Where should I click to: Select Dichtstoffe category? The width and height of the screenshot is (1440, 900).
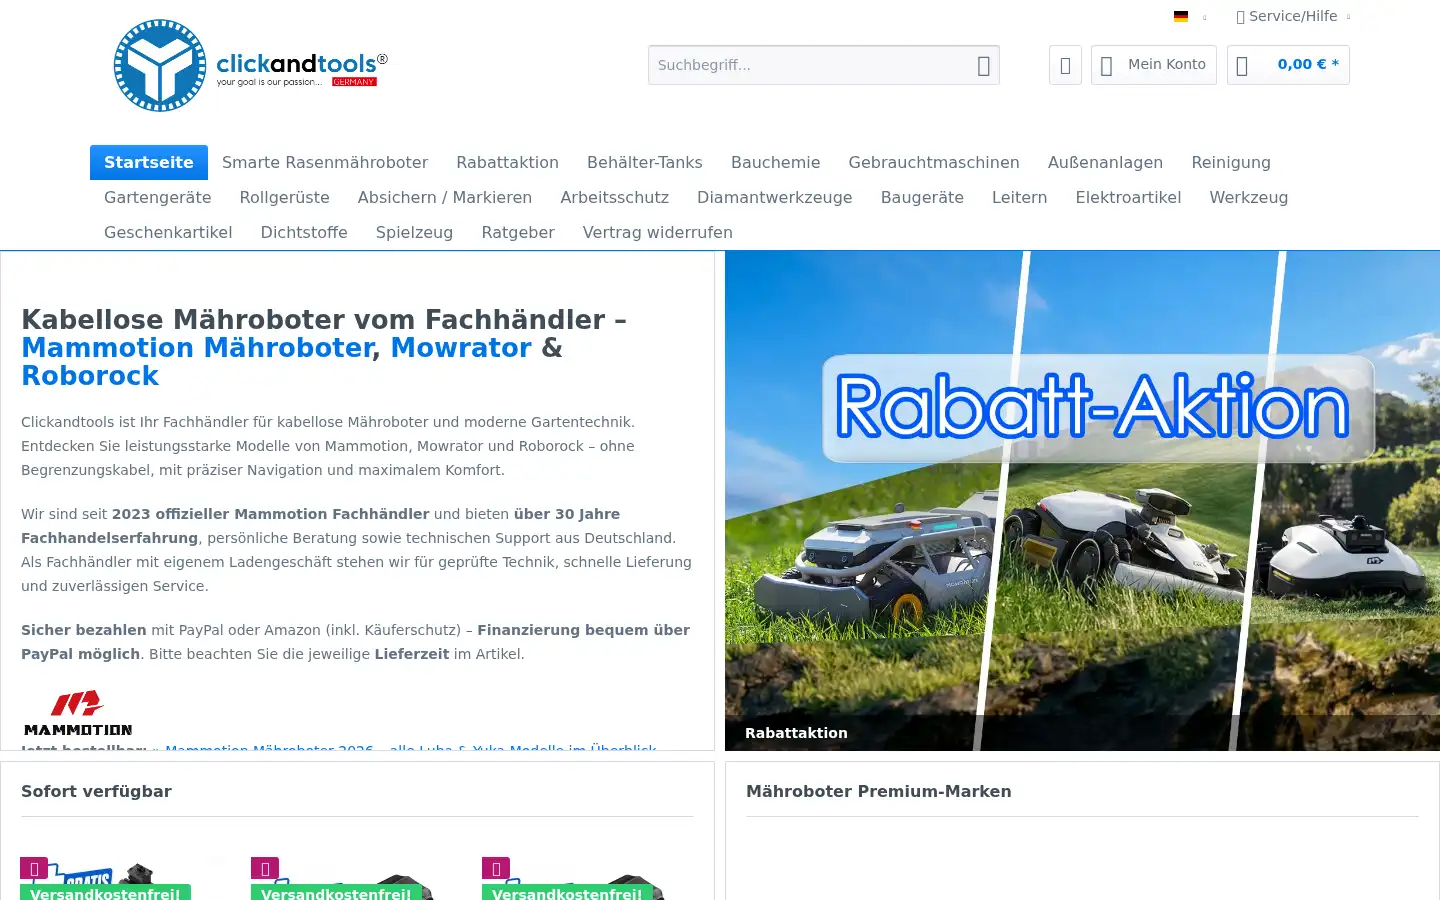(304, 232)
